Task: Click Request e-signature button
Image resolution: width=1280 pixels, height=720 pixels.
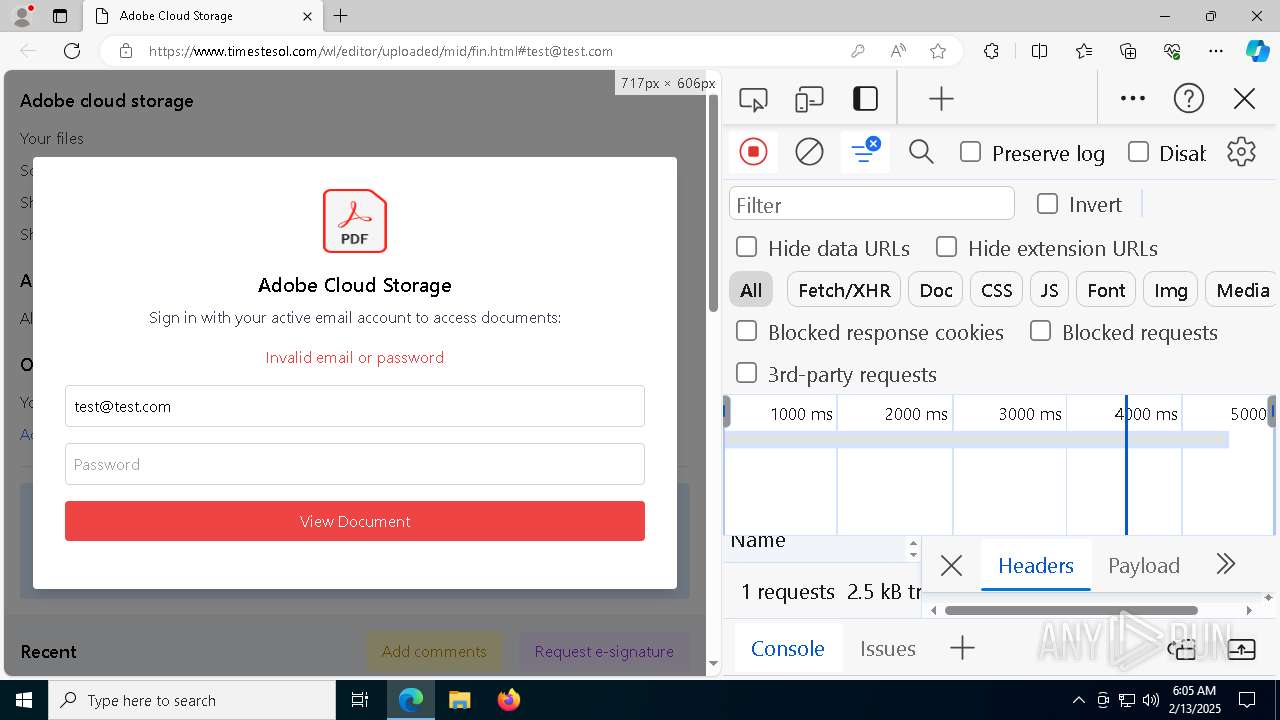Action: [604, 651]
